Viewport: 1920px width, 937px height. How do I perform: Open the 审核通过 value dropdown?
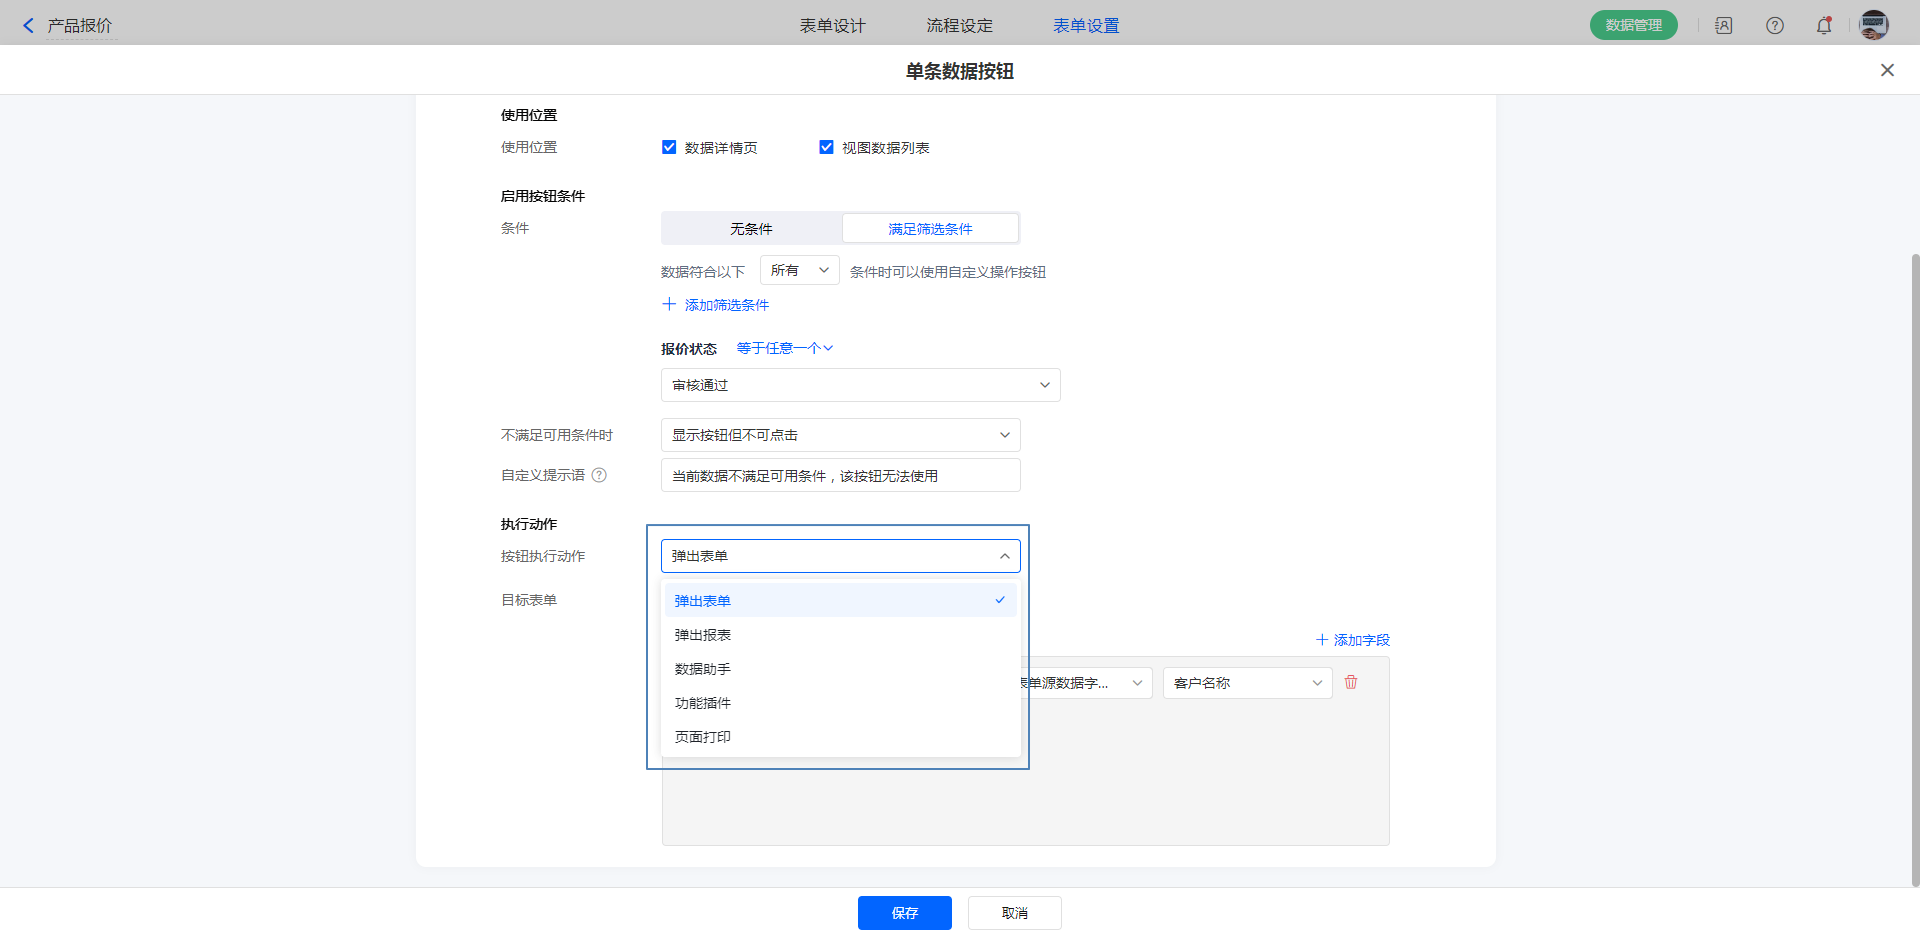point(860,385)
